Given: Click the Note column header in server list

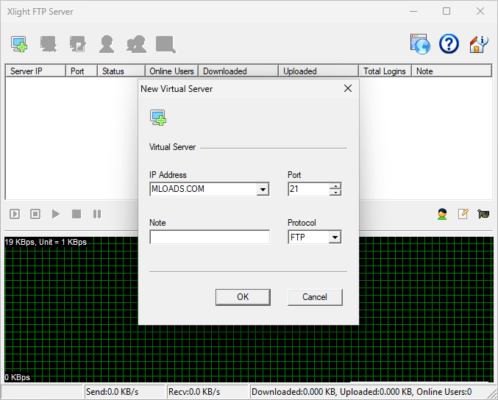Looking at the screenshot, I should (451, 71).
